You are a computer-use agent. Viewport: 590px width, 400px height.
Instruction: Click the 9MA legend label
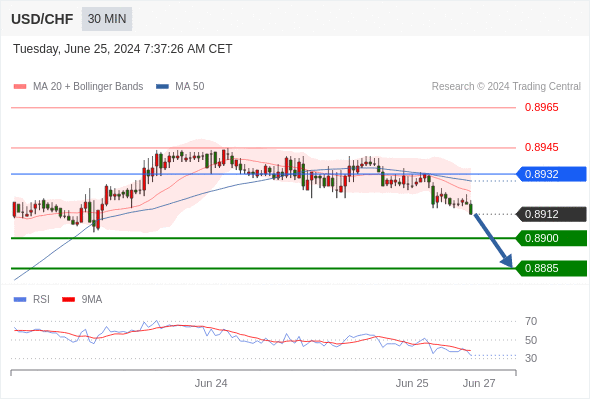point(92,300)
